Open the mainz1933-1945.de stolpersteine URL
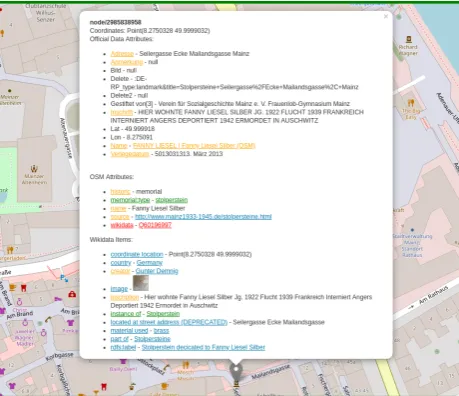This screenshot has width=459, height=396. coord(203,217)
